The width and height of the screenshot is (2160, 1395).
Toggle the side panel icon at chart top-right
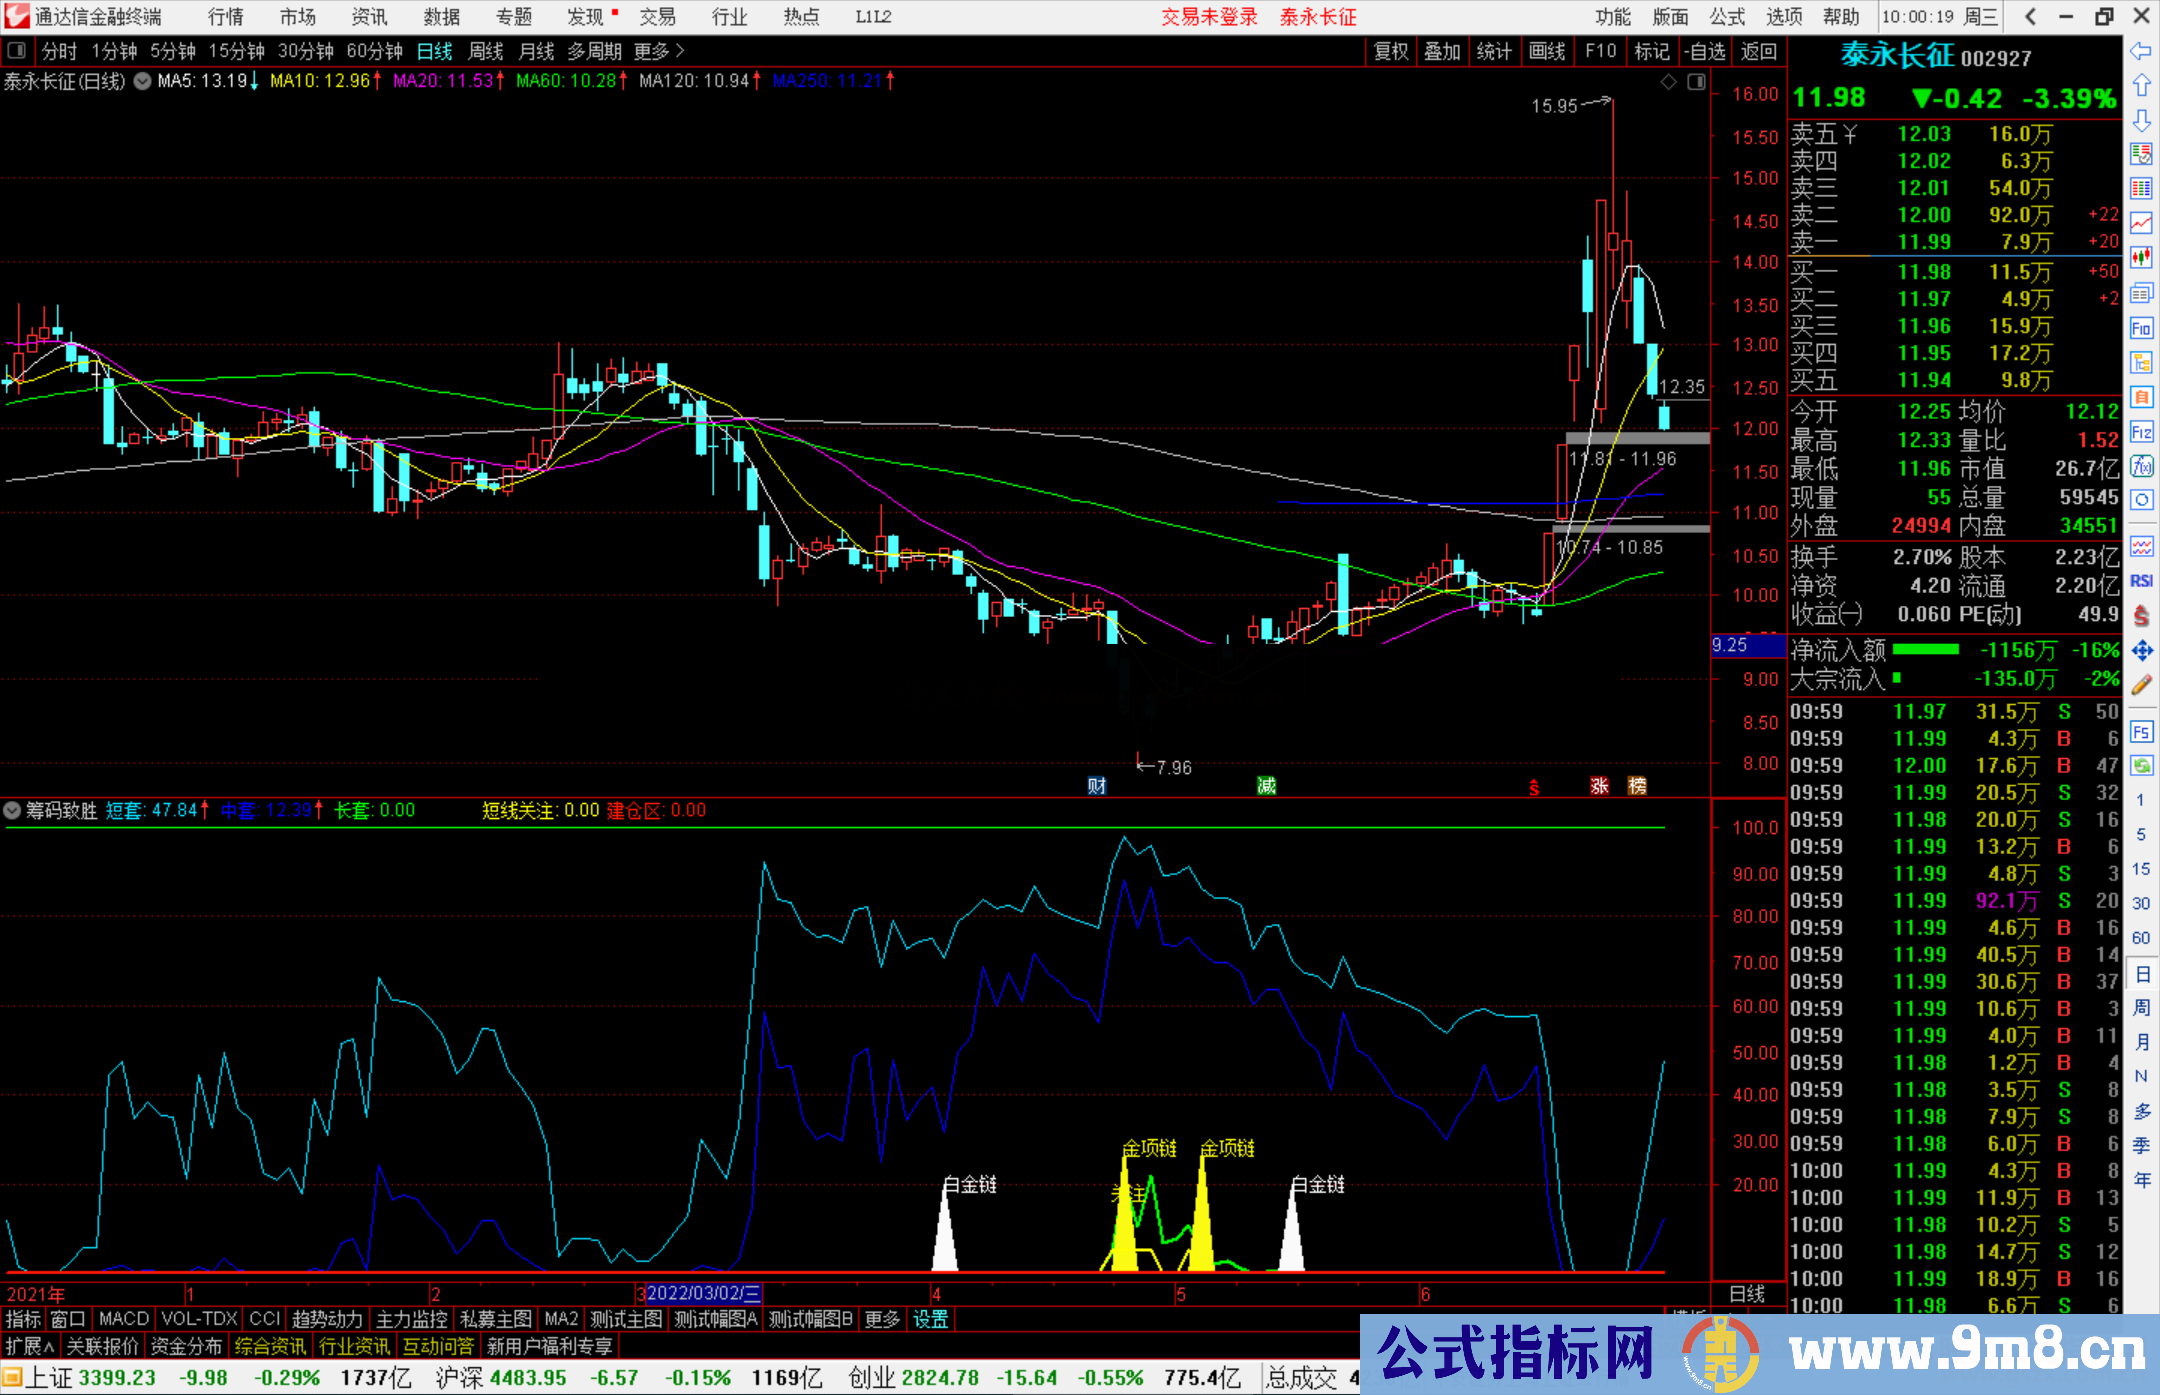tap(1696, 82)
